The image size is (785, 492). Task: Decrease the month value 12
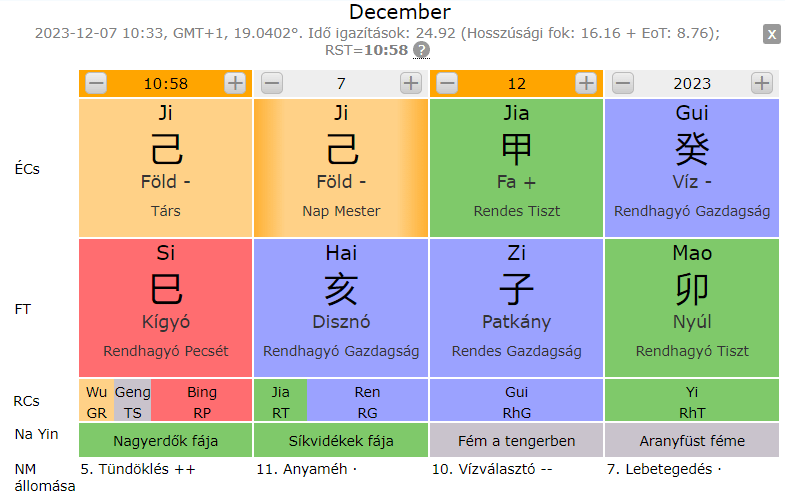[447, 83]
